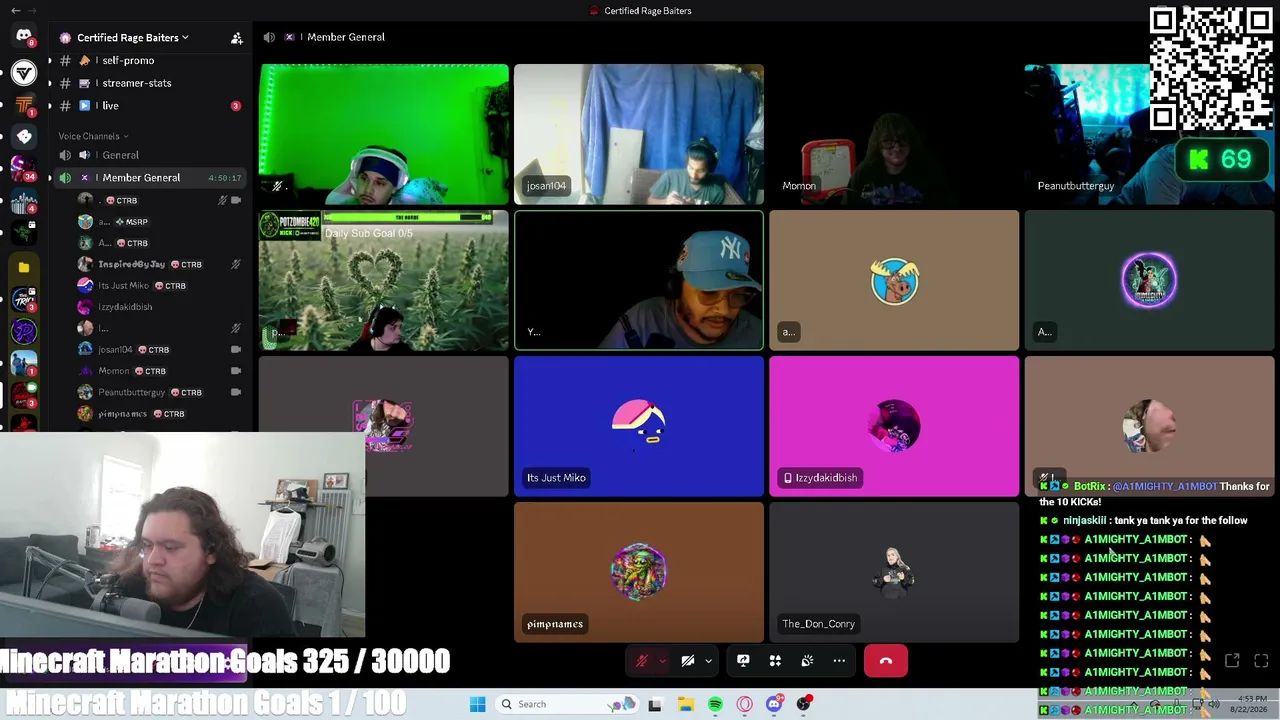The height and width of the screenshot is (720, 1280).
Task: Open the invite people icon beside server name
Action: (237, 38)
